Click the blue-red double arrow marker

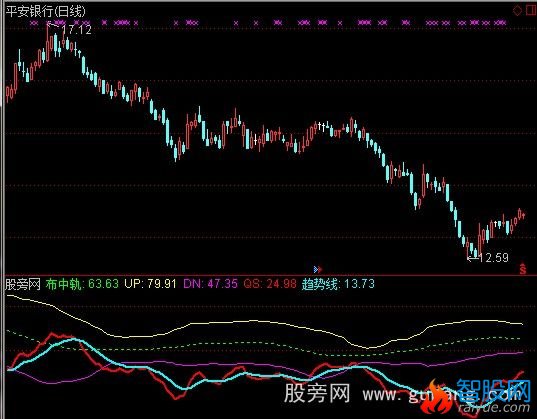(x=317, y=270)
